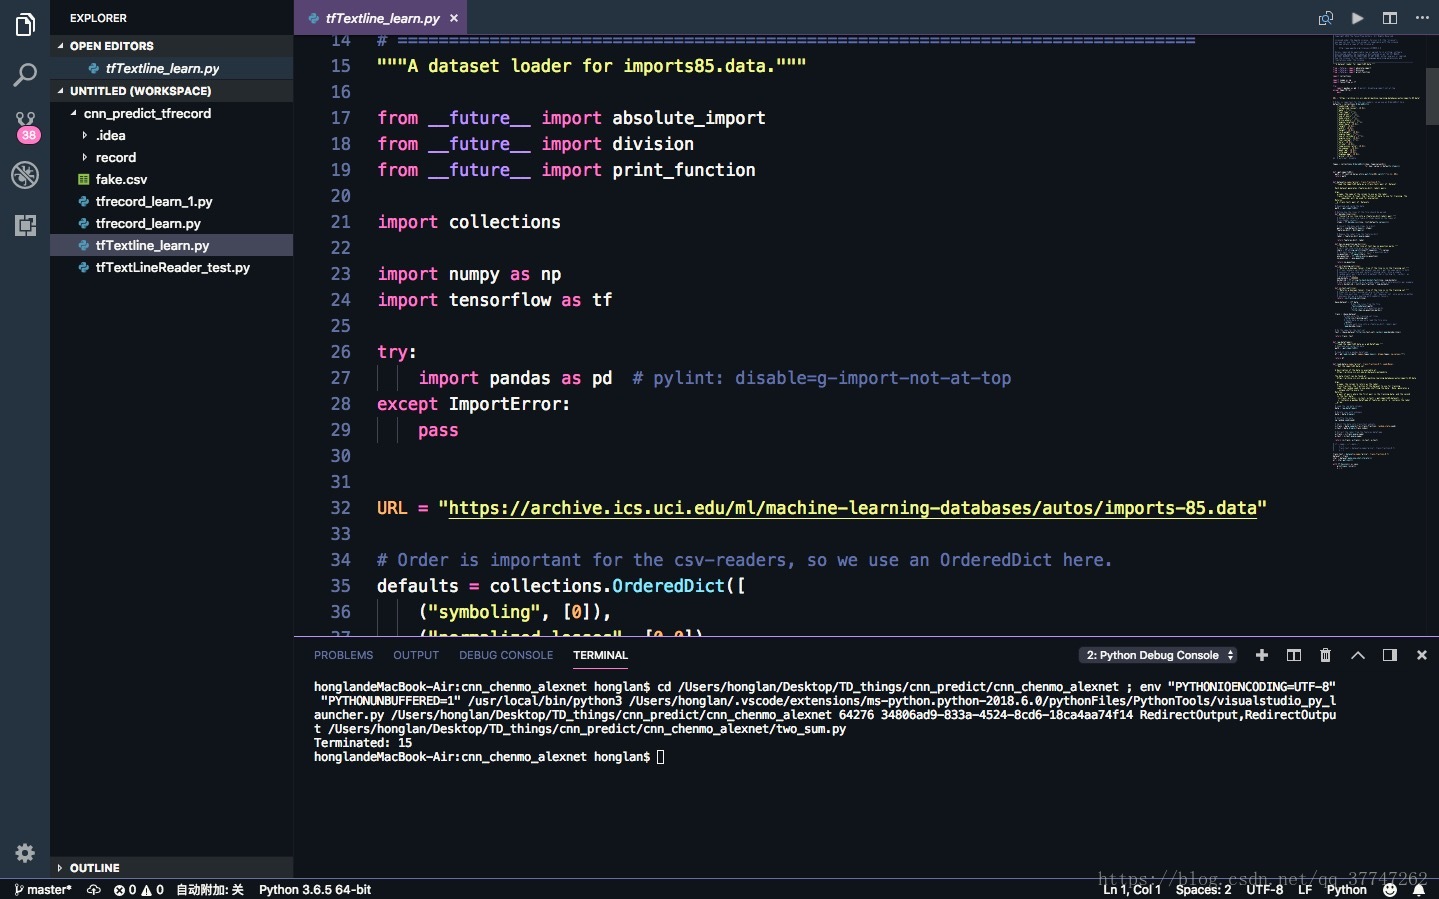Open the Manage gear in activity bar
Viewport: 1439px width, 899px height.
click(x=25, y=853)
